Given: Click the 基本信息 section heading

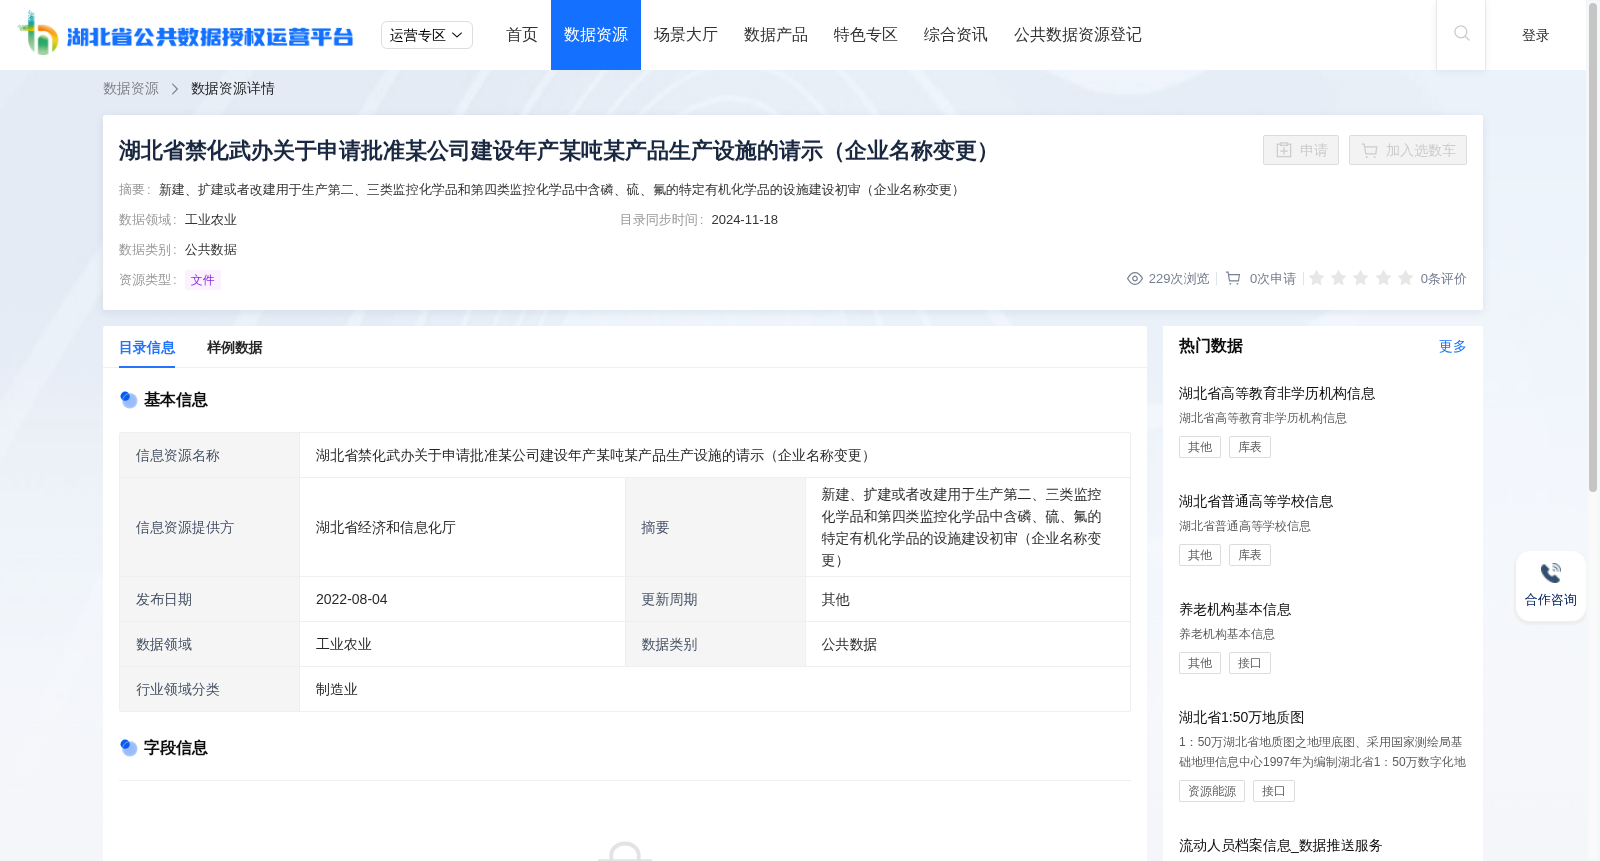Looking at the screenshot, I should point(176,400).
